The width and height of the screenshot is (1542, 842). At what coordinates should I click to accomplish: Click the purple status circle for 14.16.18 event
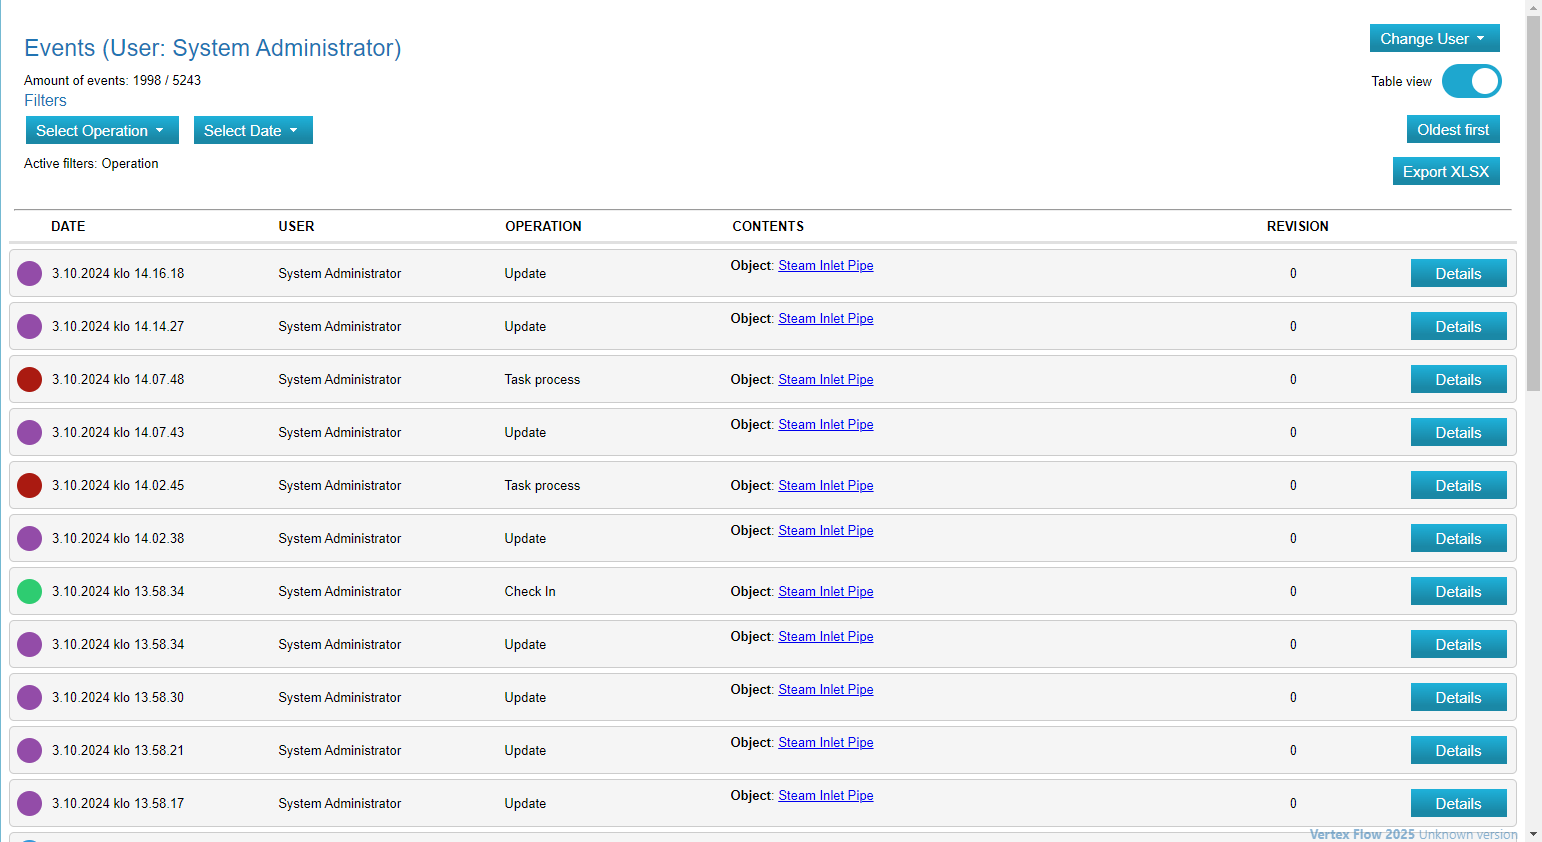coord(30,273)
